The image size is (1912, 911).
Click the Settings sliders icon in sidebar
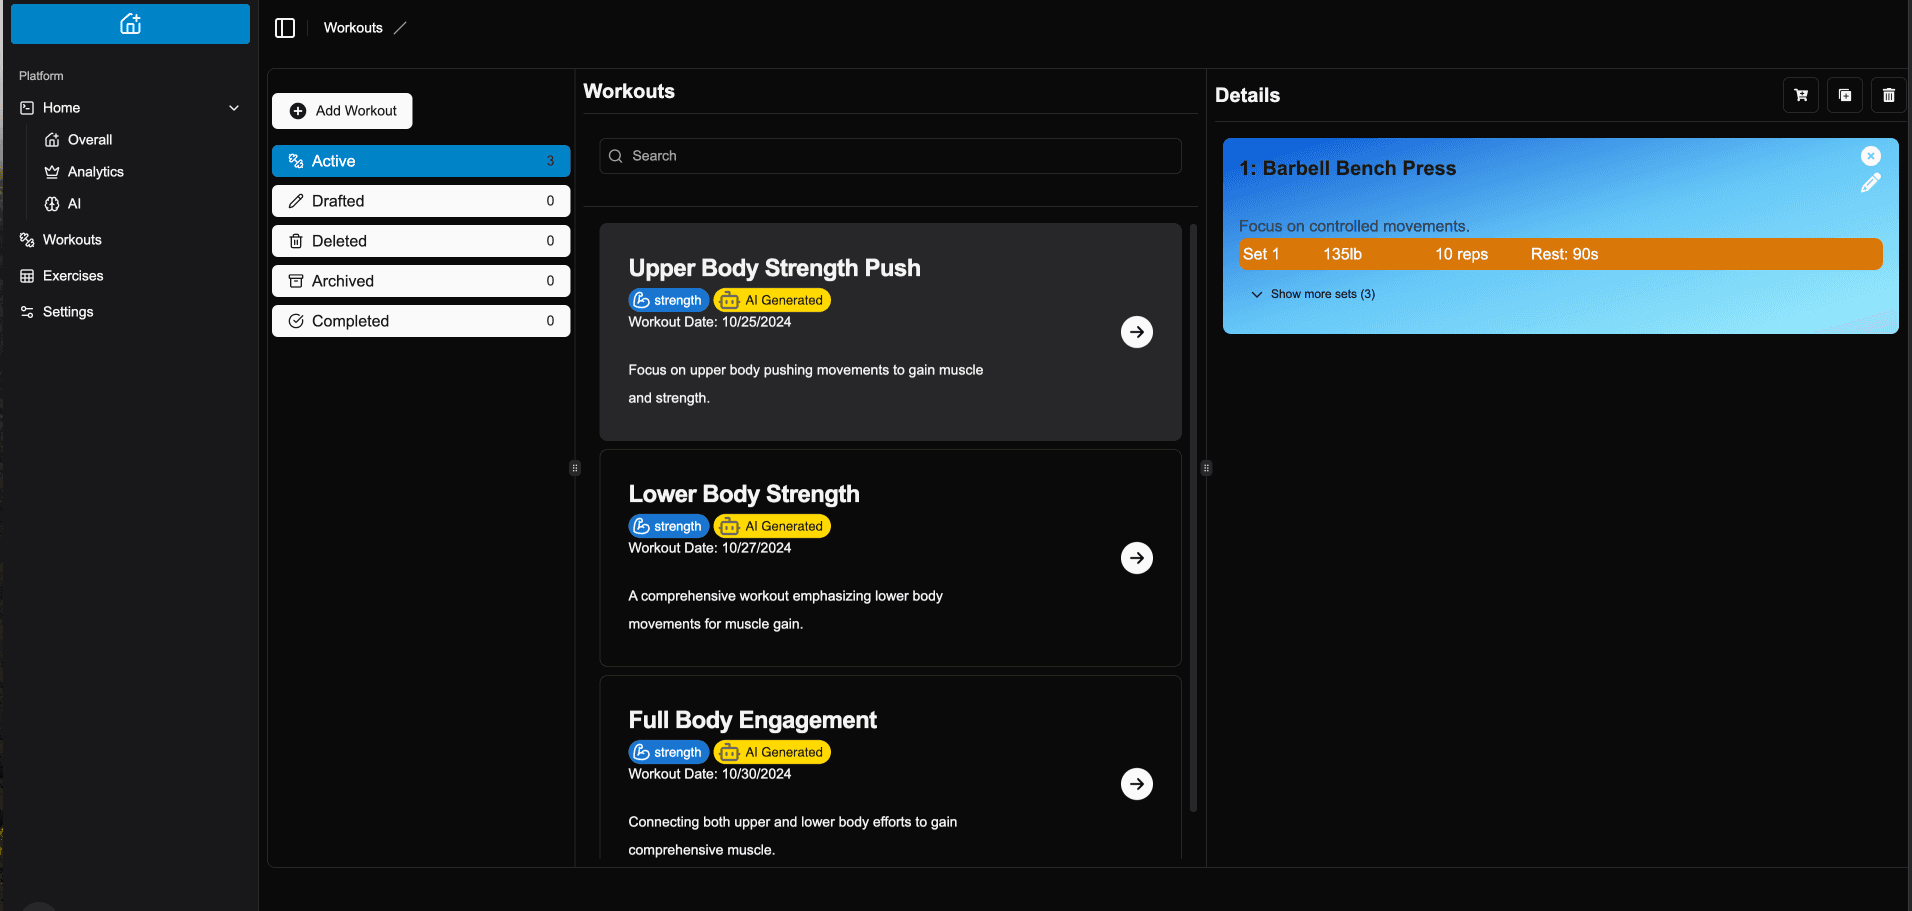[x=27, y=312]
